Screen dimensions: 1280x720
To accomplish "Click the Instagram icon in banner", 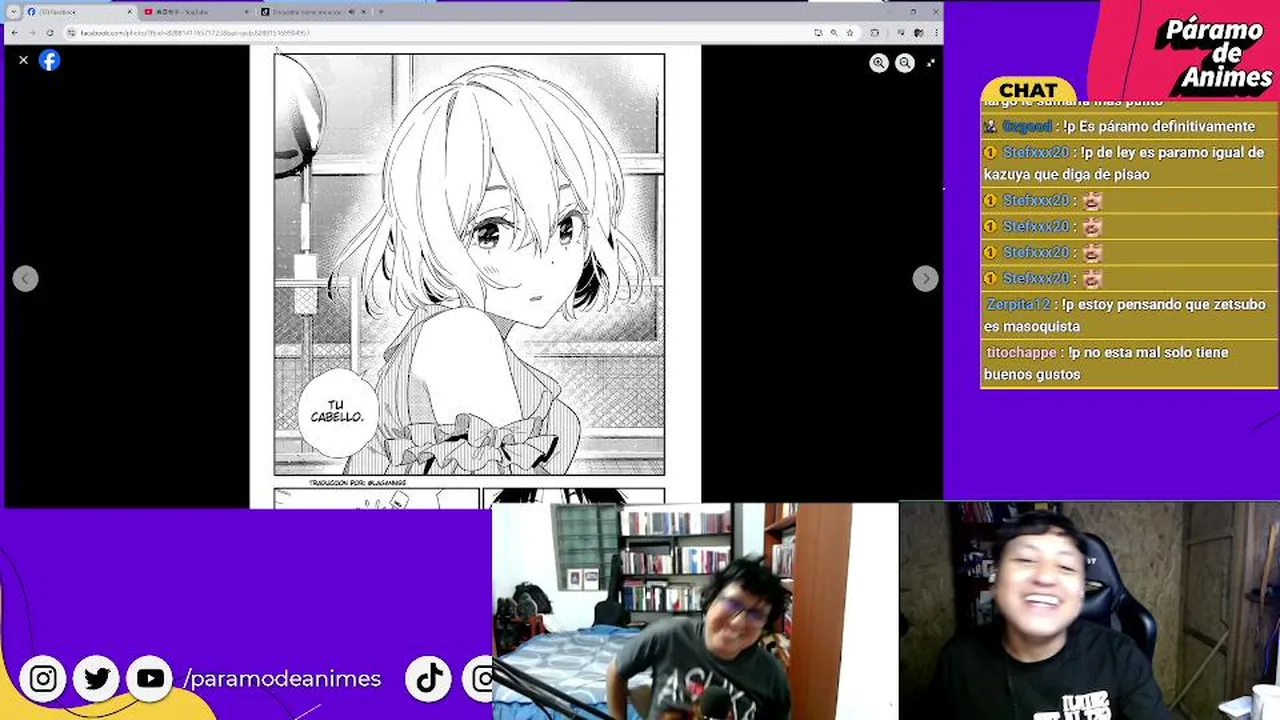I will point(43,679).
